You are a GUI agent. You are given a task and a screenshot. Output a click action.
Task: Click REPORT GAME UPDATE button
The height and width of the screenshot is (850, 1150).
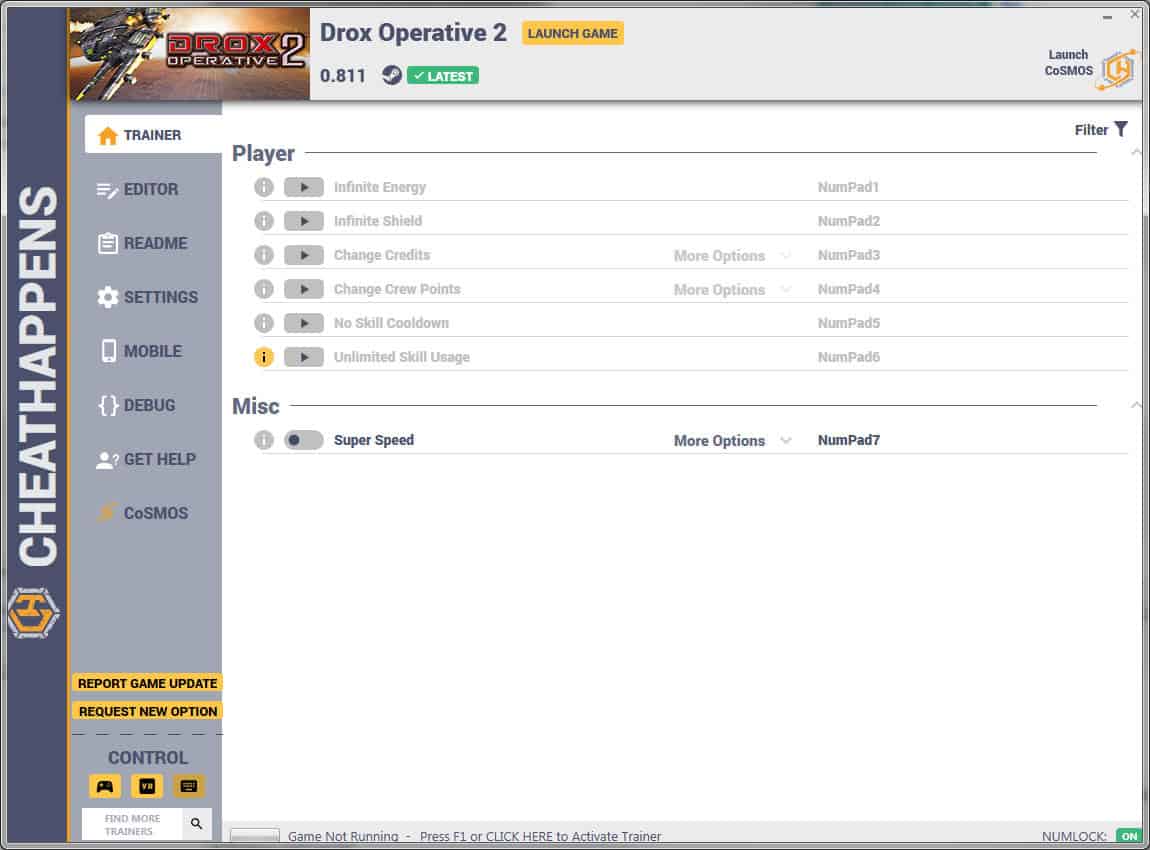(147, 683)
